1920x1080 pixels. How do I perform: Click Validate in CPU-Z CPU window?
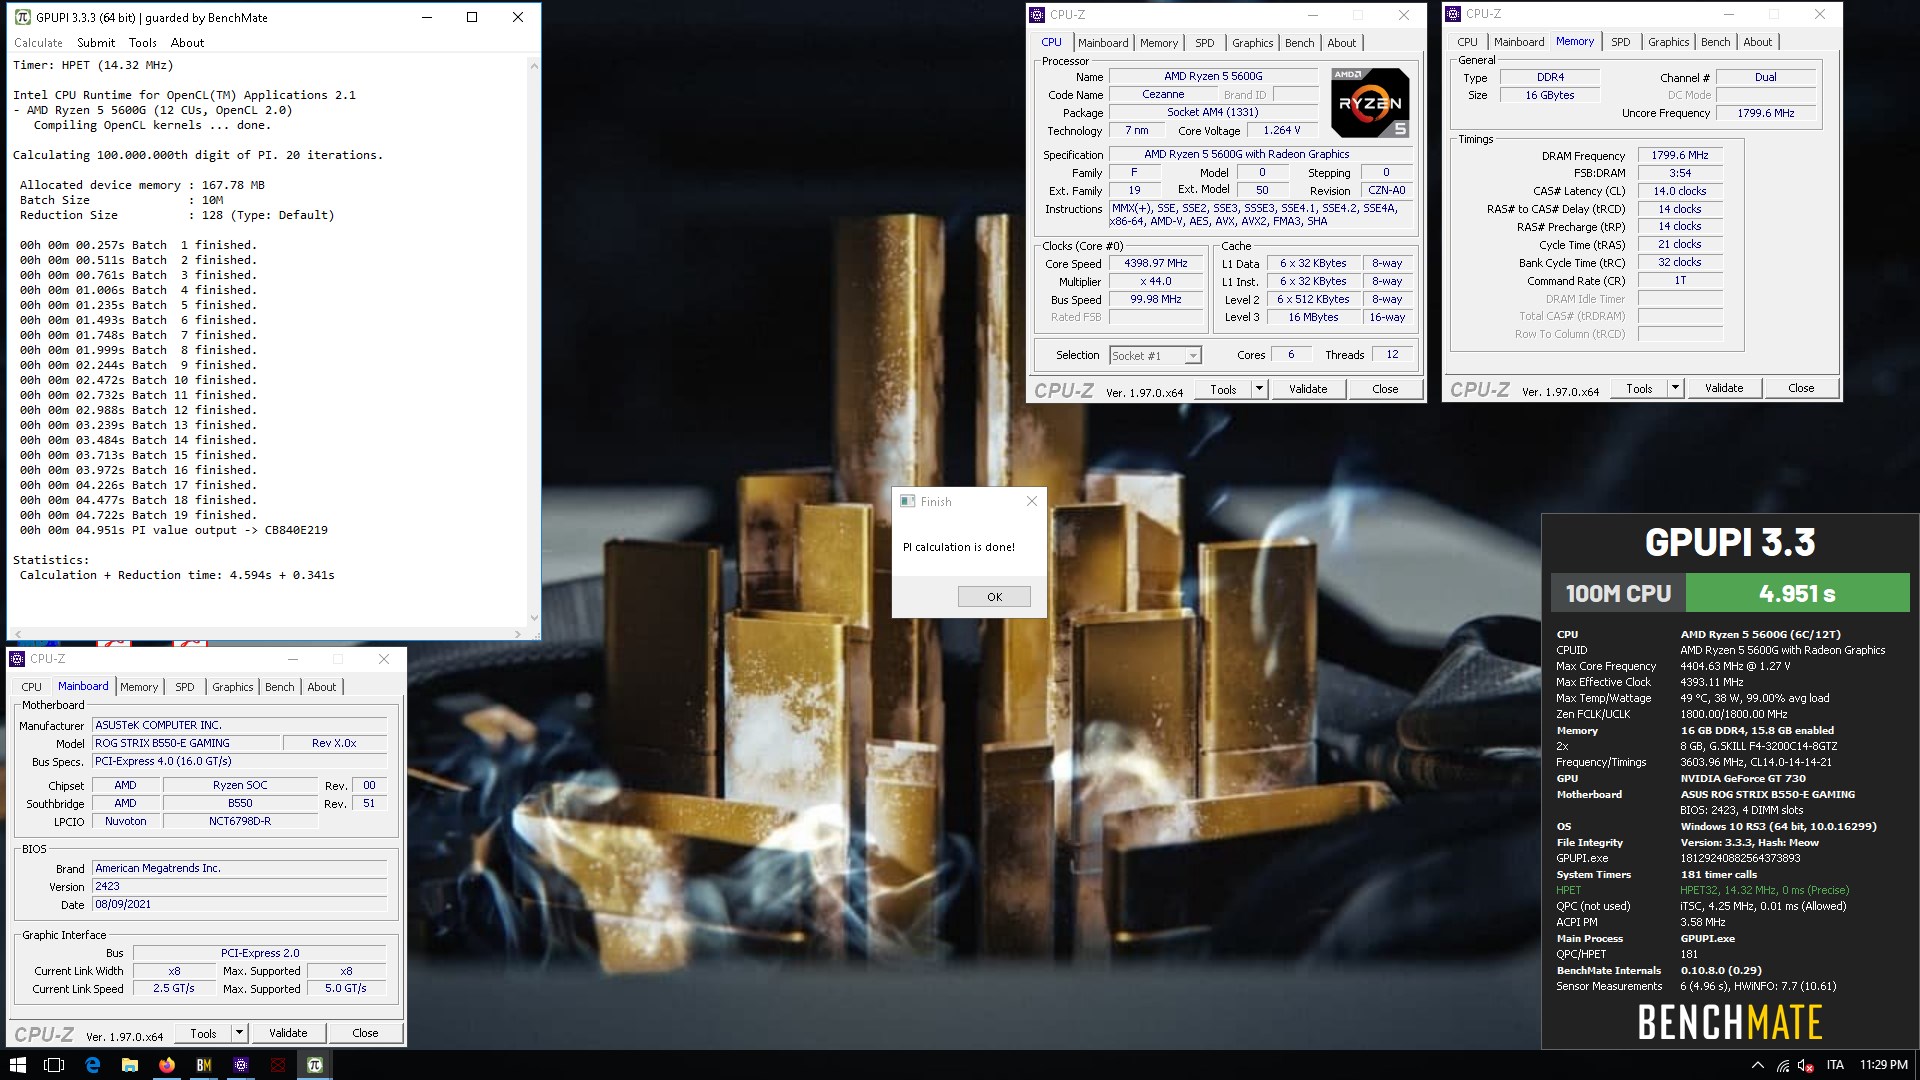(x=1307, y=389)
